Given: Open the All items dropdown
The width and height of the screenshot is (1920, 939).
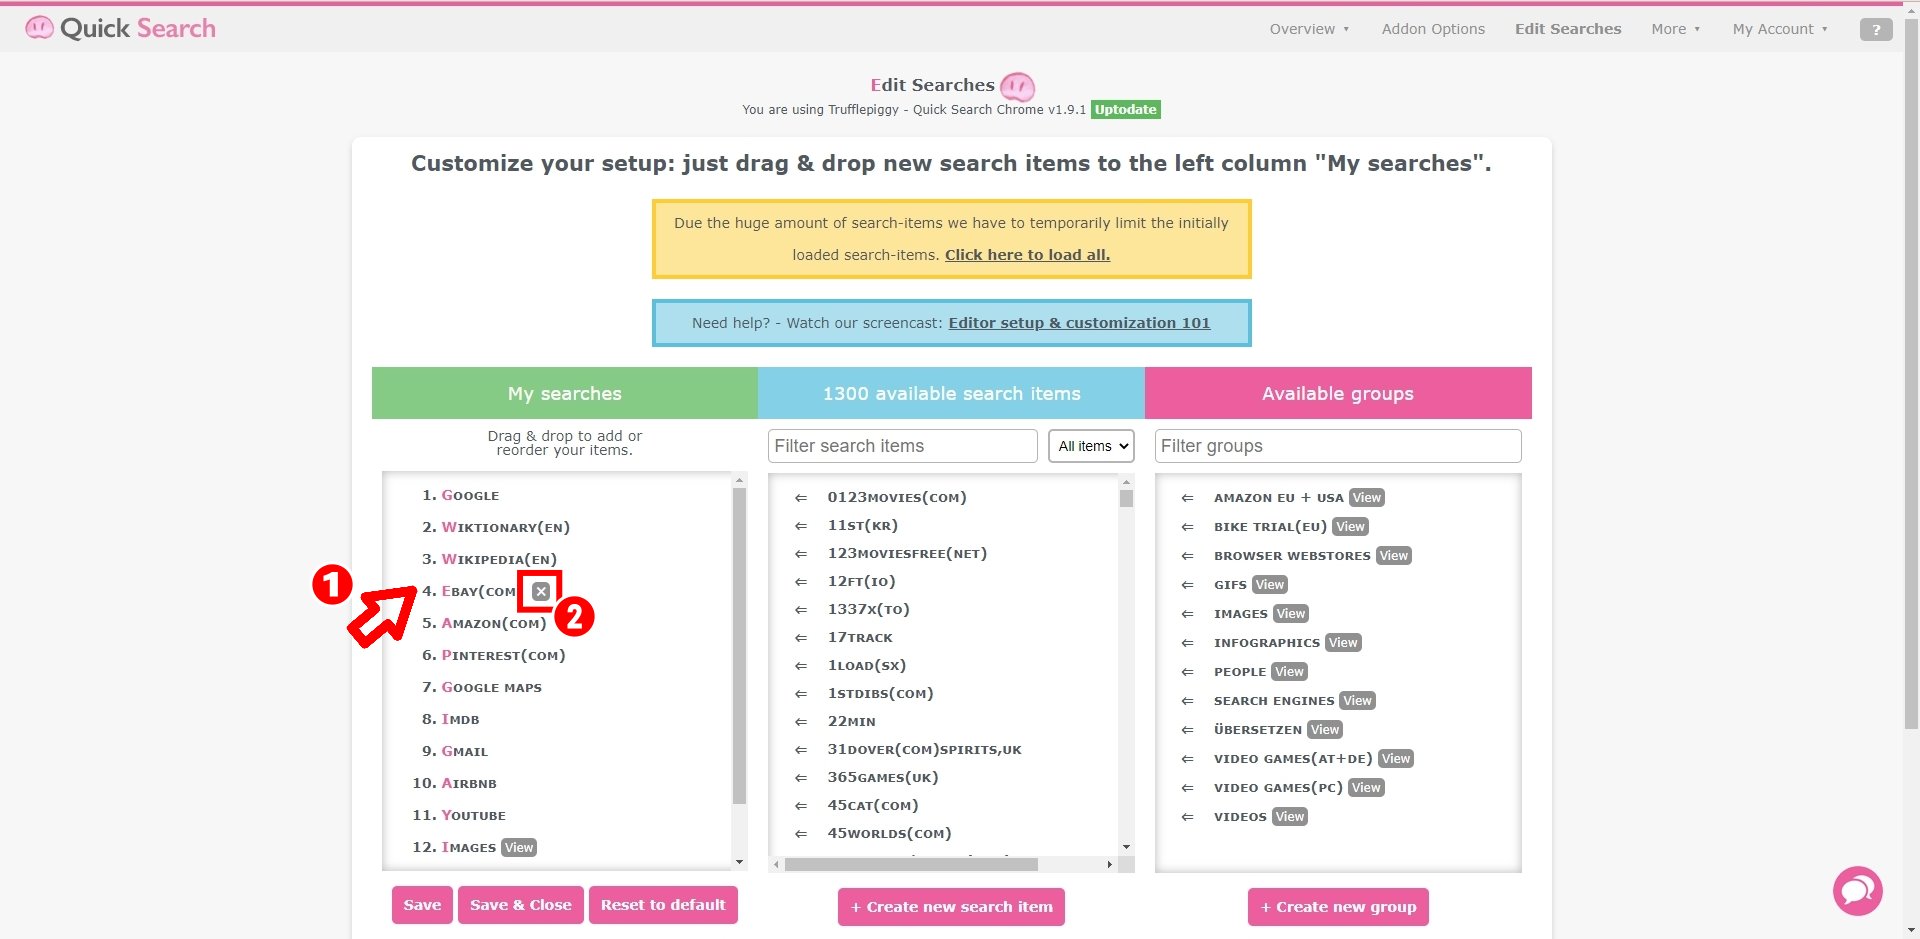Looking at the screenshot, I should pyautogui.click(x=1091, y=446).
